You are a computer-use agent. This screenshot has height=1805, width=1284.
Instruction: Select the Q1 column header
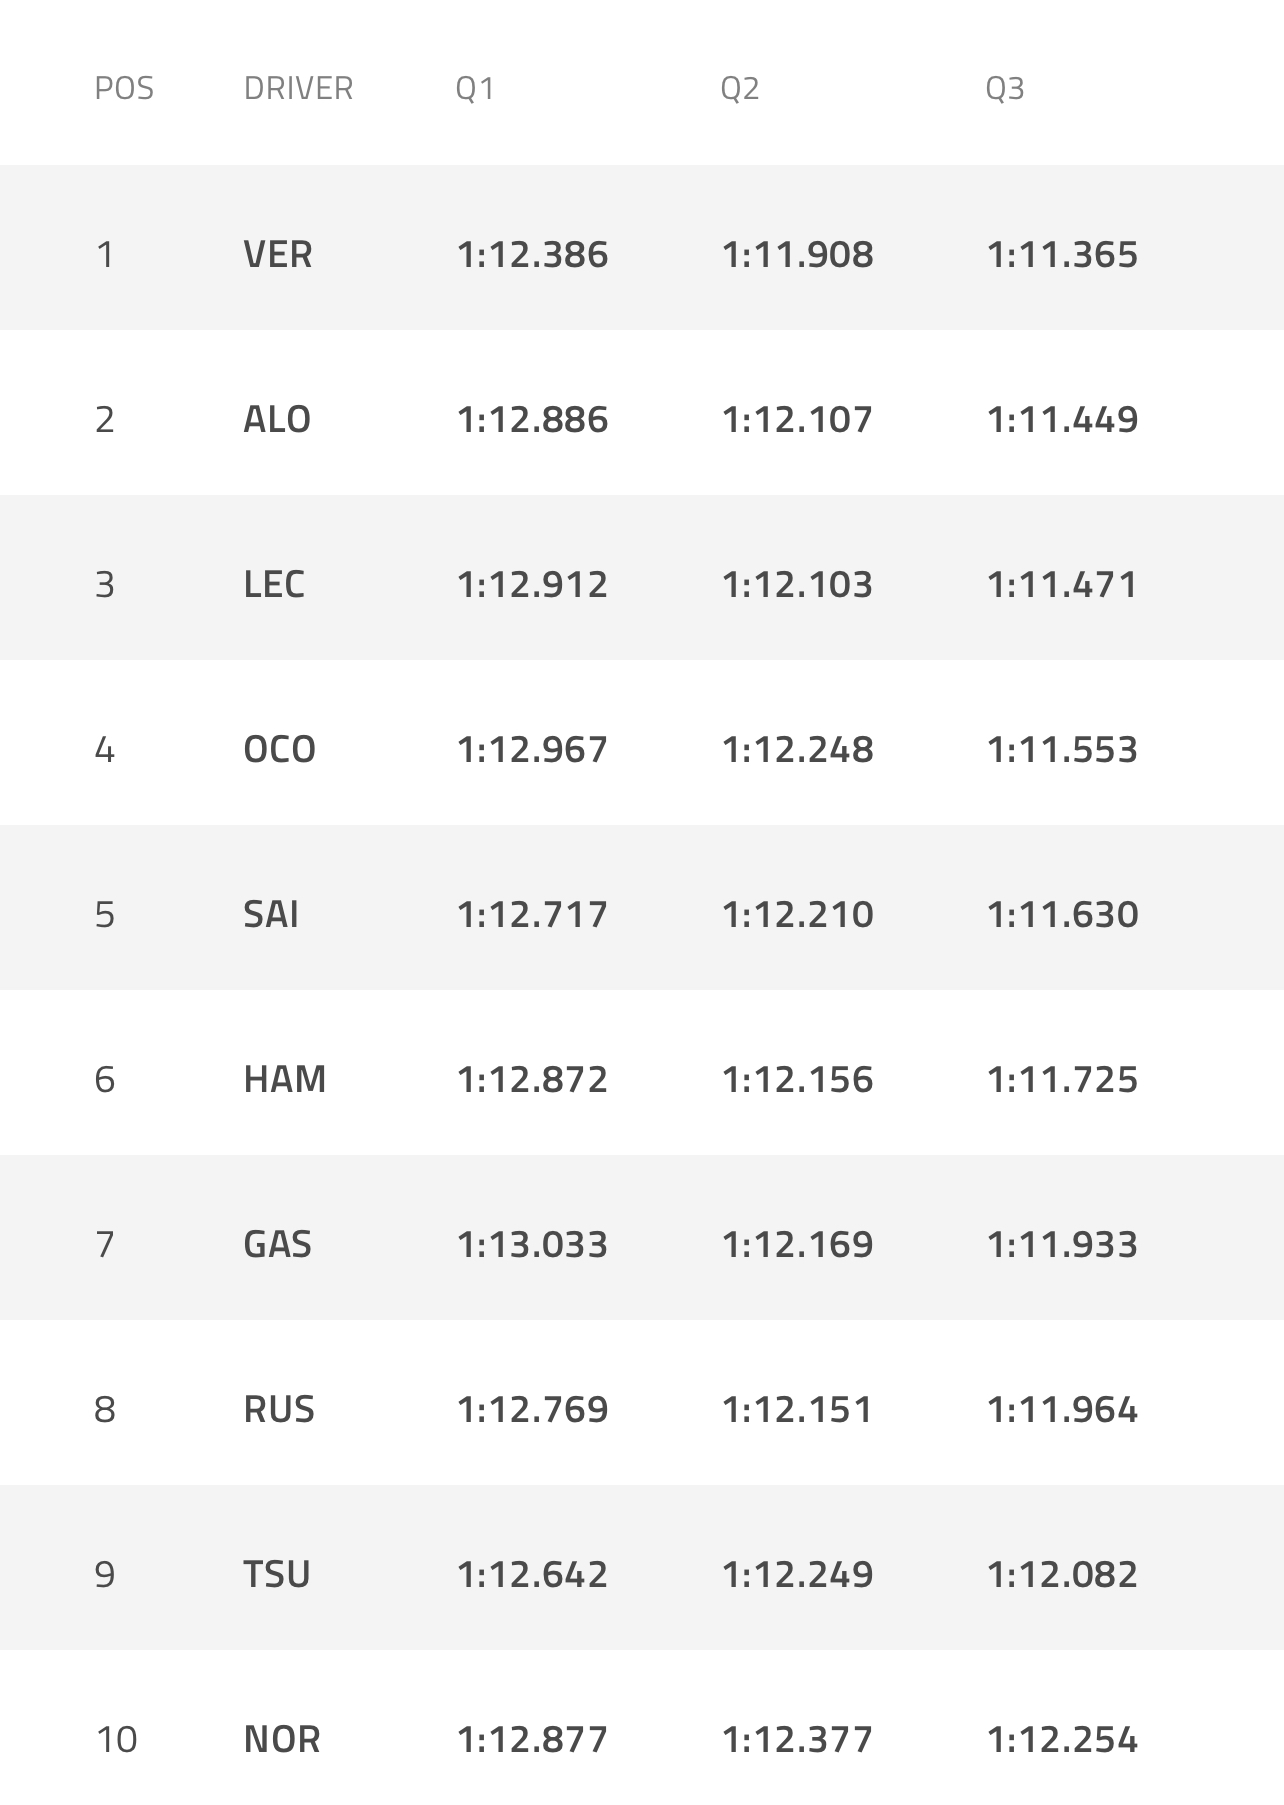pos(475,89)
